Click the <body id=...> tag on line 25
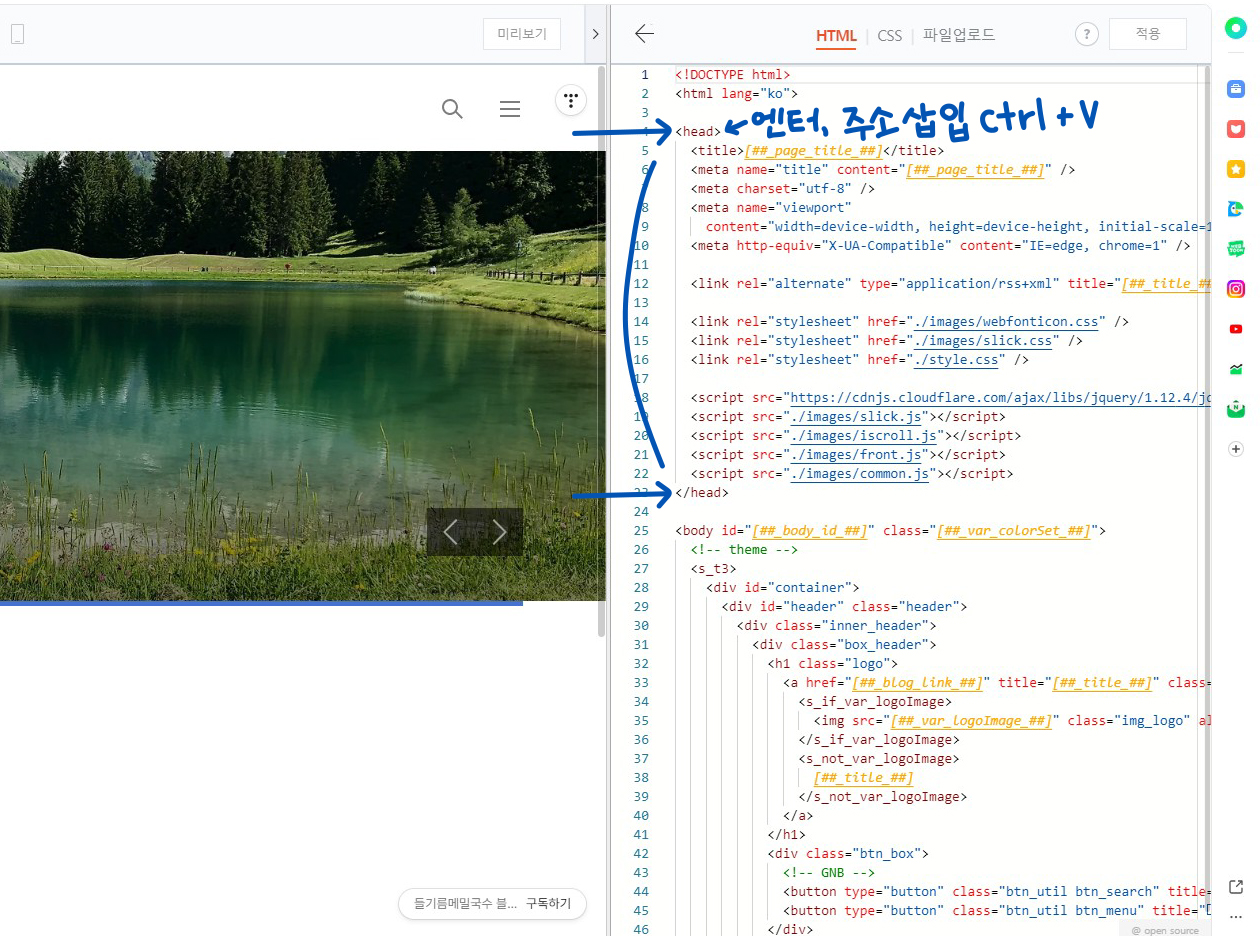This screenshot has width=1260, height=936. tap(891, 531)
